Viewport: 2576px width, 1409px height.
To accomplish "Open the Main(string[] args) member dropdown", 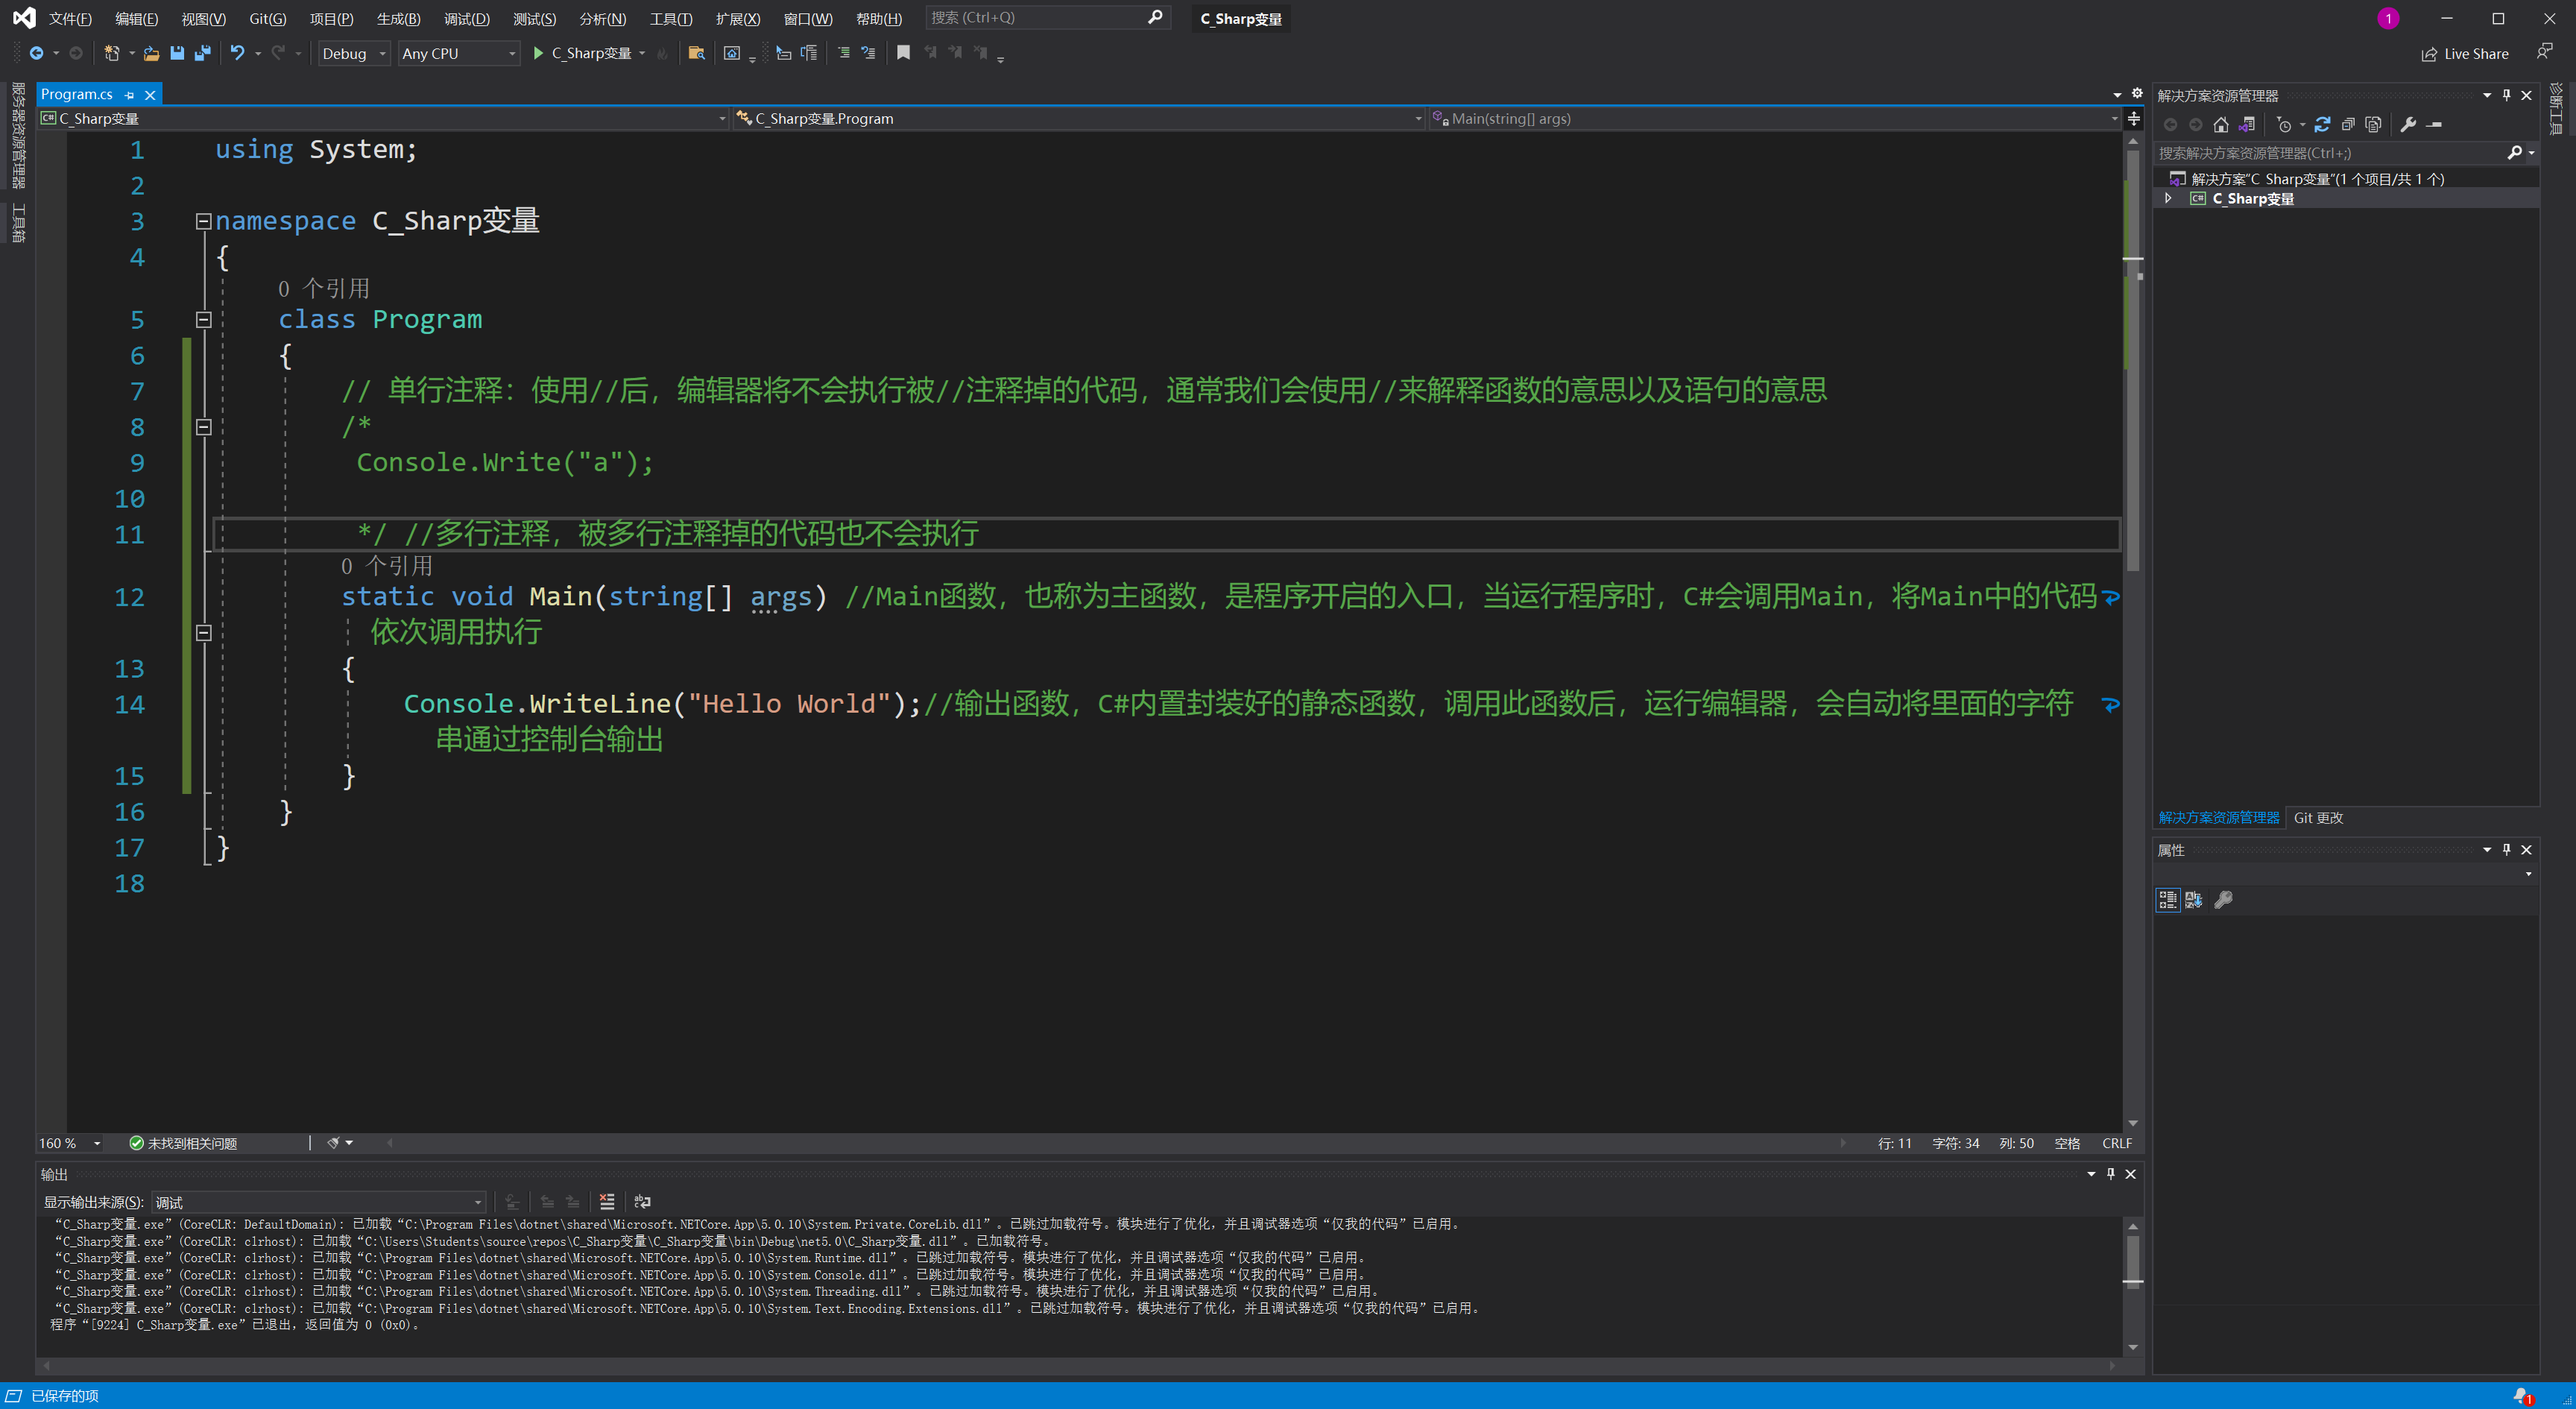I will [x=1775, y=119].
